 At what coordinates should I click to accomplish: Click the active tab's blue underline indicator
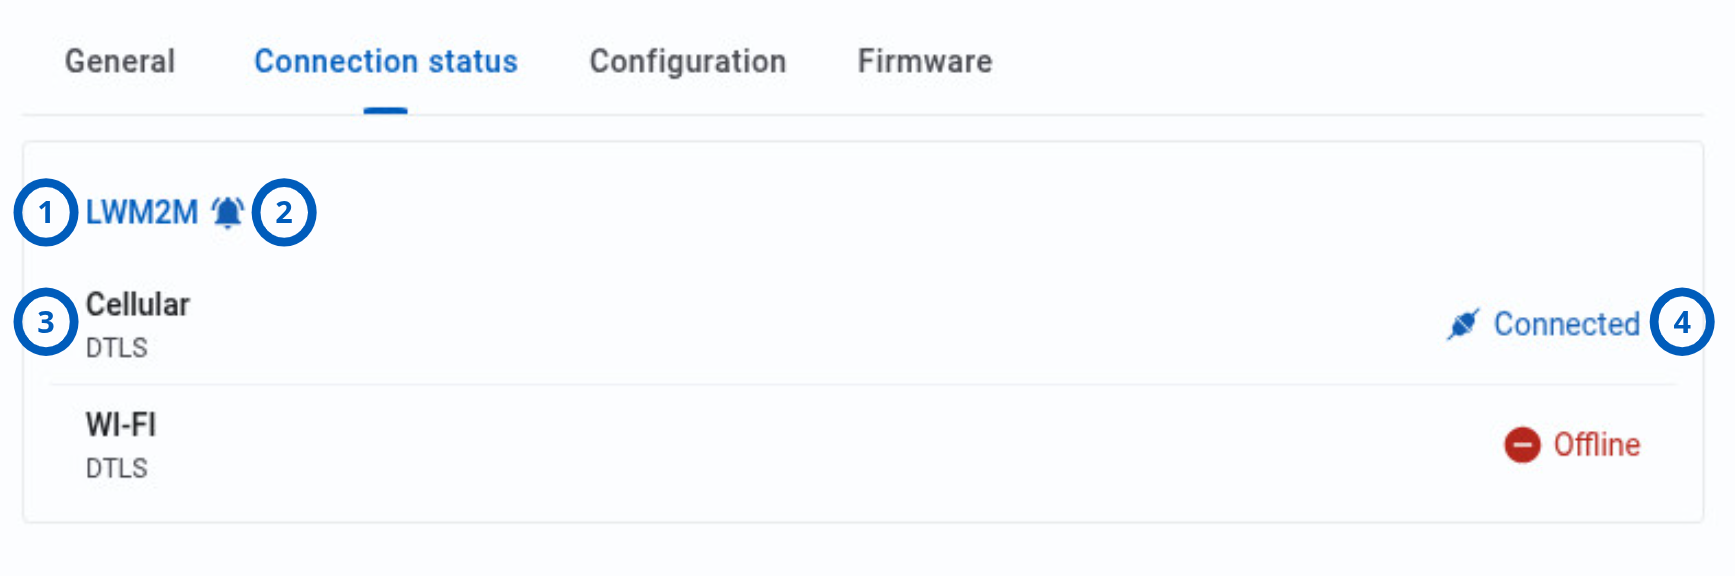(386, 110)
